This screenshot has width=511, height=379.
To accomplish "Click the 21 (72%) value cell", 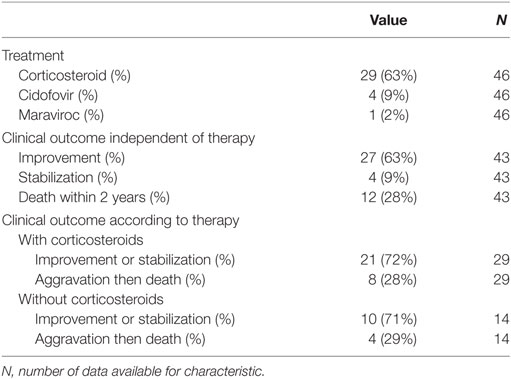I will pos(388,260).
